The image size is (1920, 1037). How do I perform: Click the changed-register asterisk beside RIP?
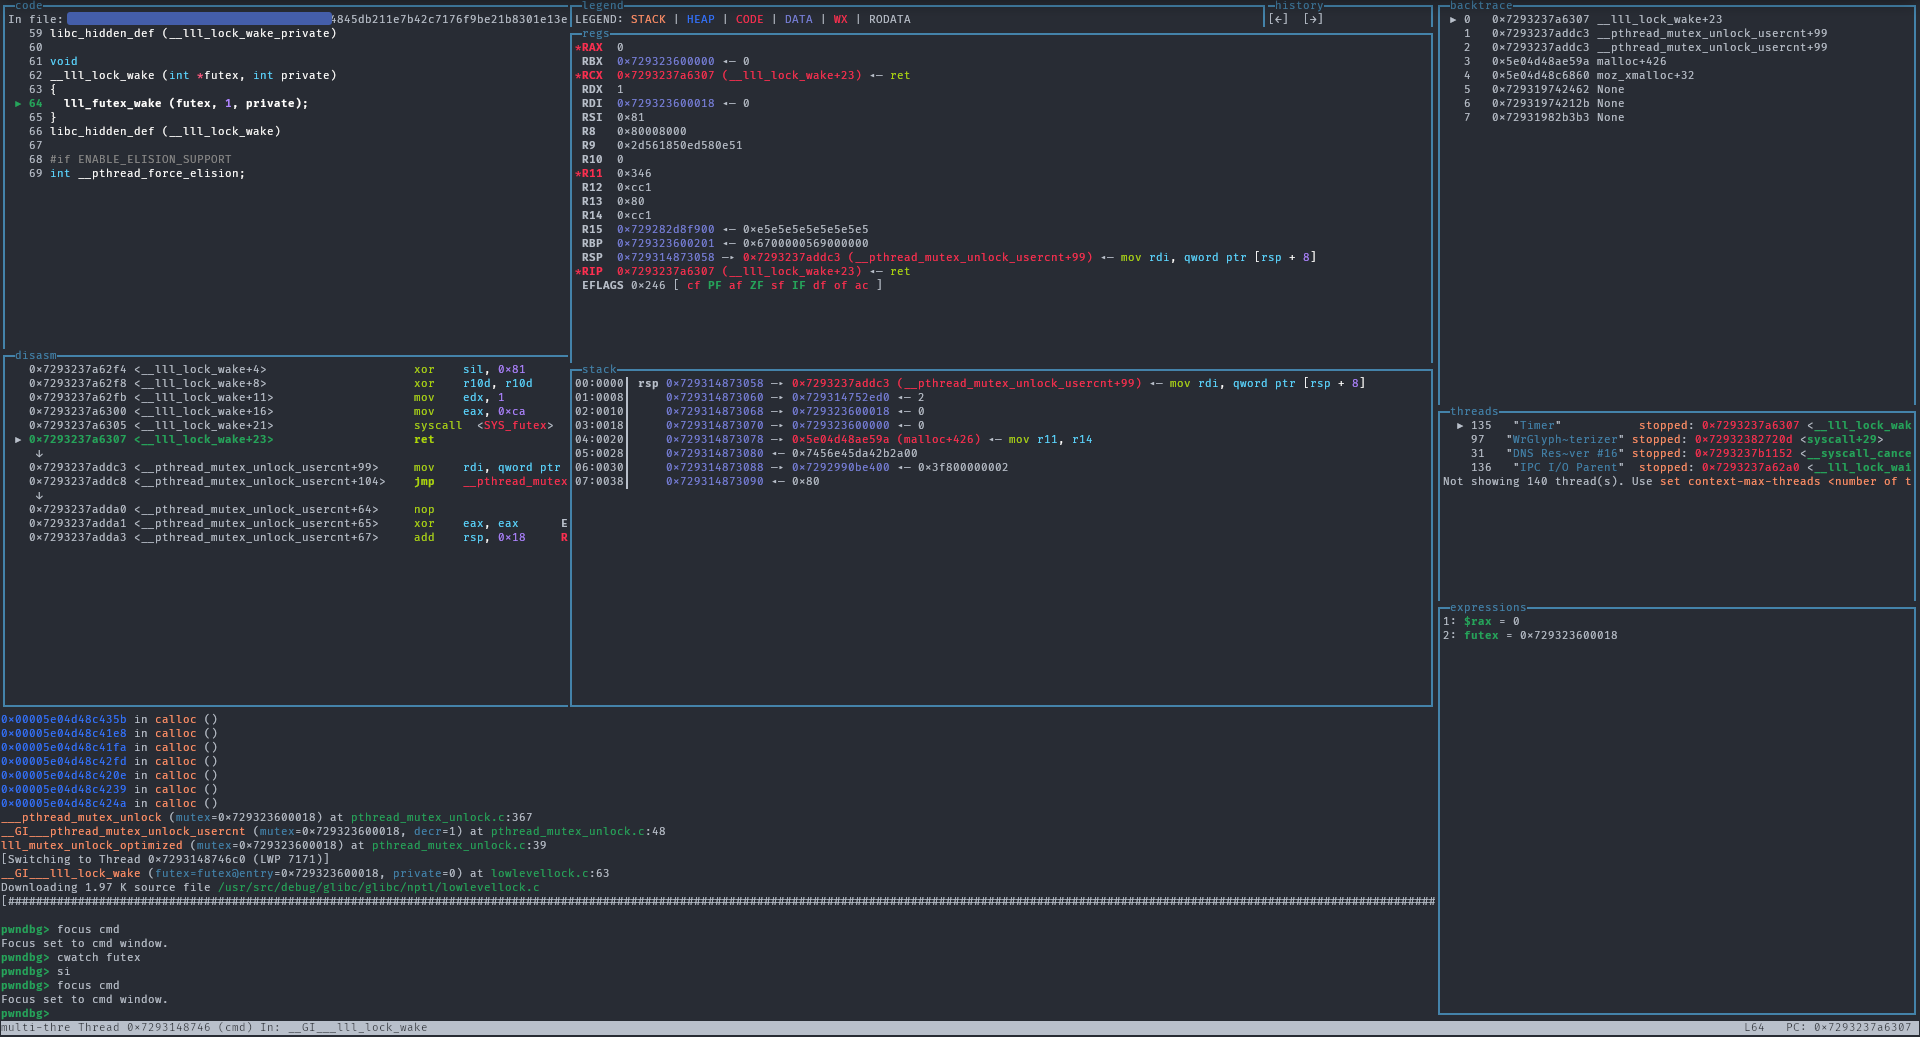click(578, 272)
